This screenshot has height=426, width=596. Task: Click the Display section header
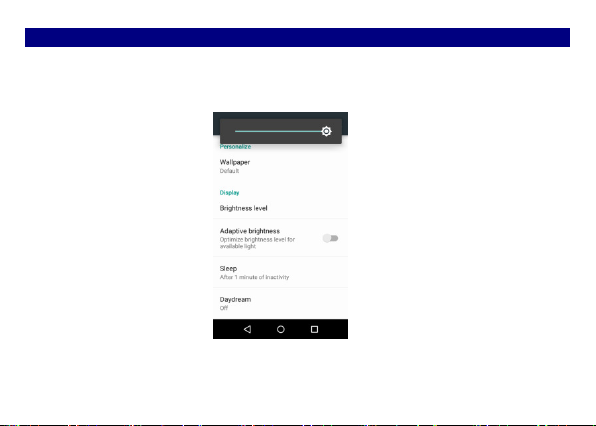coord(229,193)
